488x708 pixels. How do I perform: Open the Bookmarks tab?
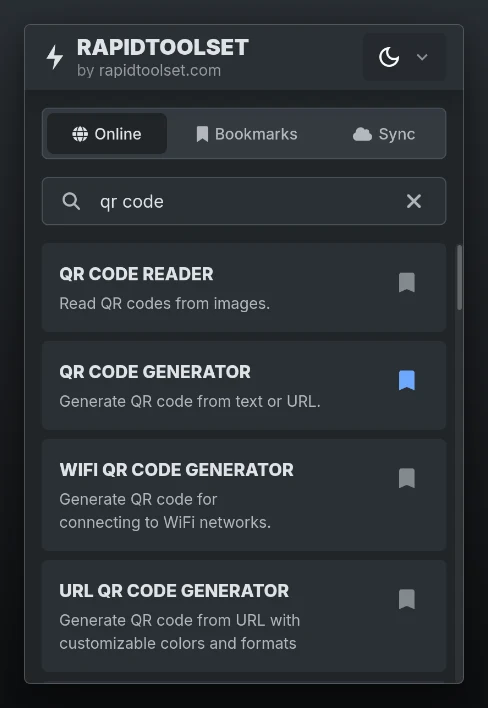click(246, 134)
